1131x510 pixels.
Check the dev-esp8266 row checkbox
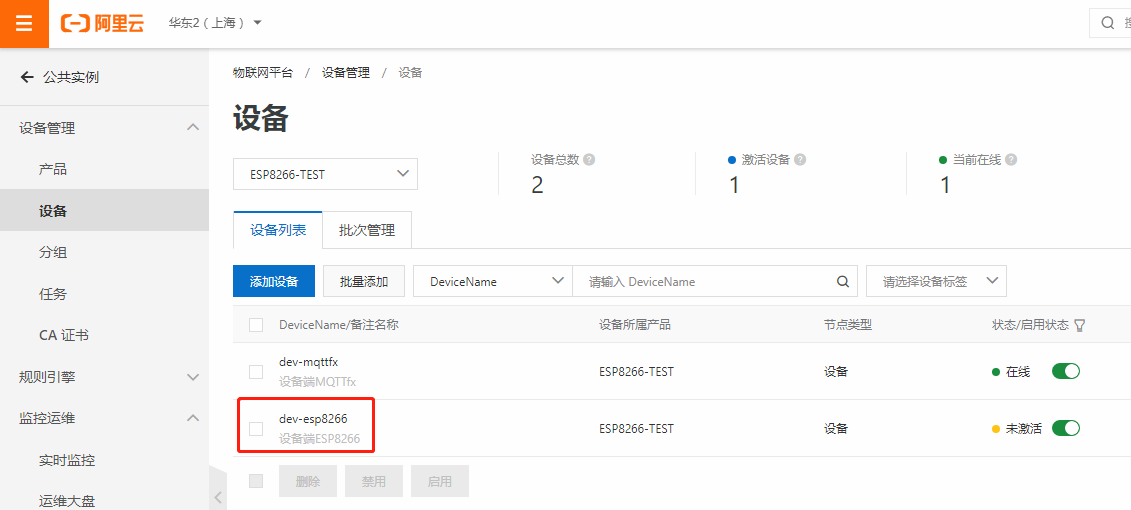pos(256,428)
